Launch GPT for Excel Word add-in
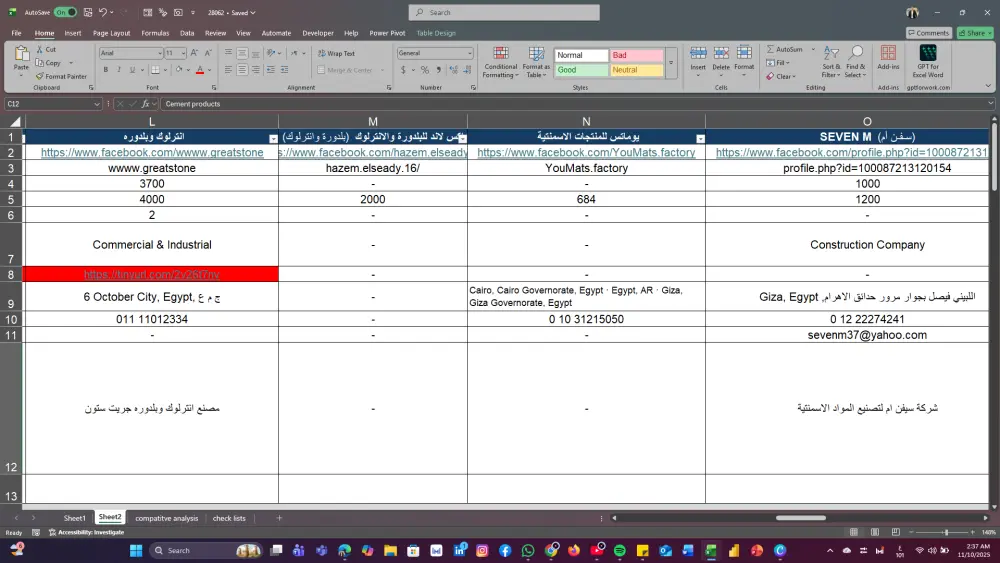Image resolution: width=1000 pixels, height=563 pixels. (928, 61)
